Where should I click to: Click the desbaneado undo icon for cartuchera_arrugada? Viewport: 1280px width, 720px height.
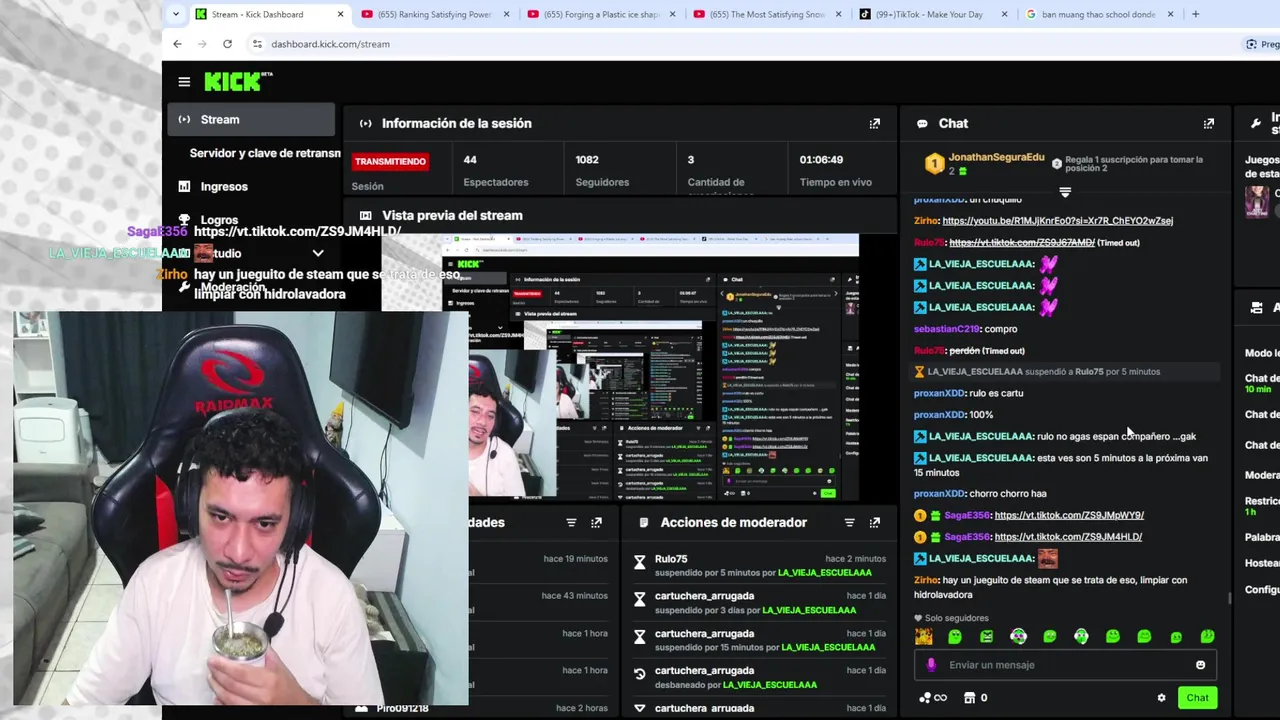click(640, 675)
